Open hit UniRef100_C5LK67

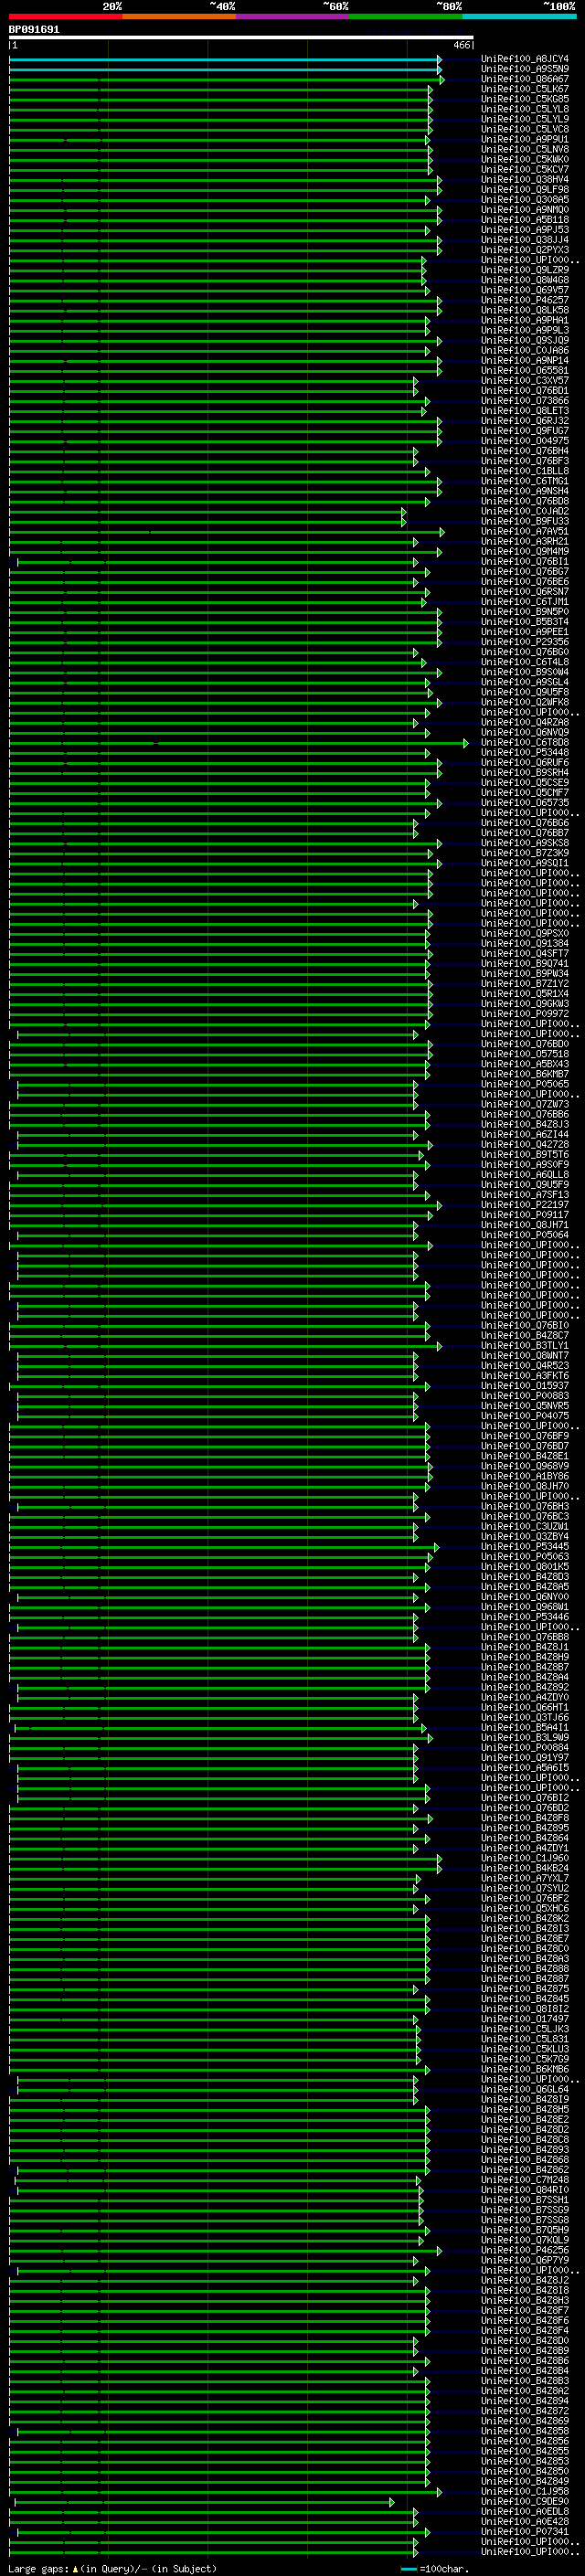point(525,89)
